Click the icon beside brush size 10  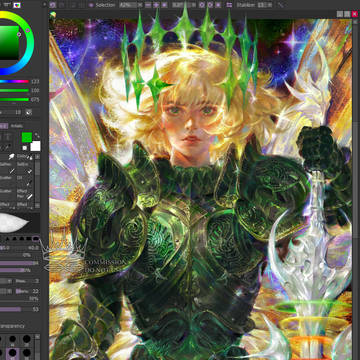coord(29,112)
